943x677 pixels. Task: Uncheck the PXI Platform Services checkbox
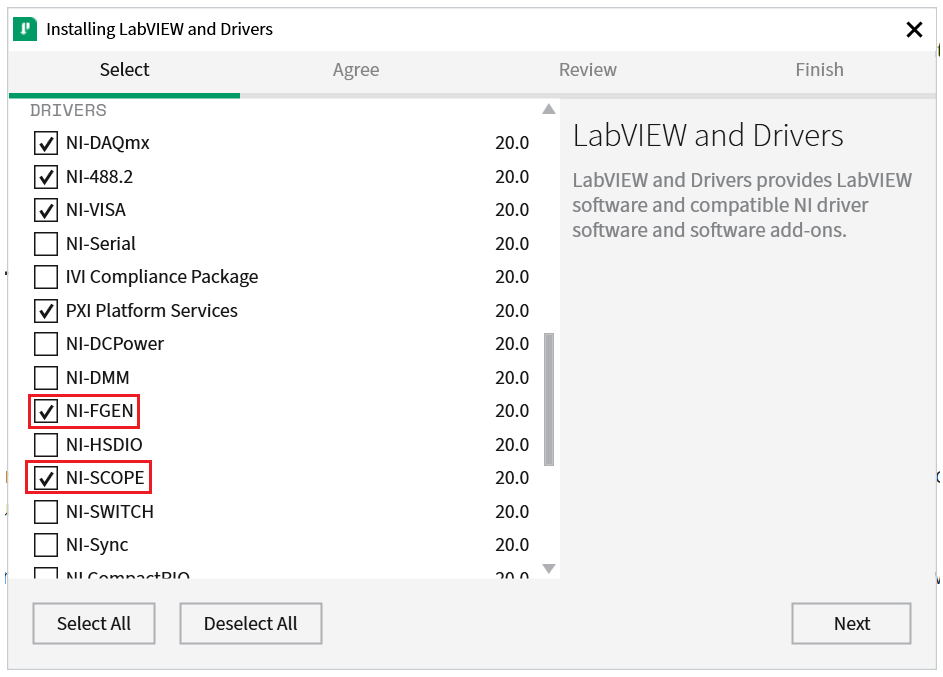coord(46,311)
